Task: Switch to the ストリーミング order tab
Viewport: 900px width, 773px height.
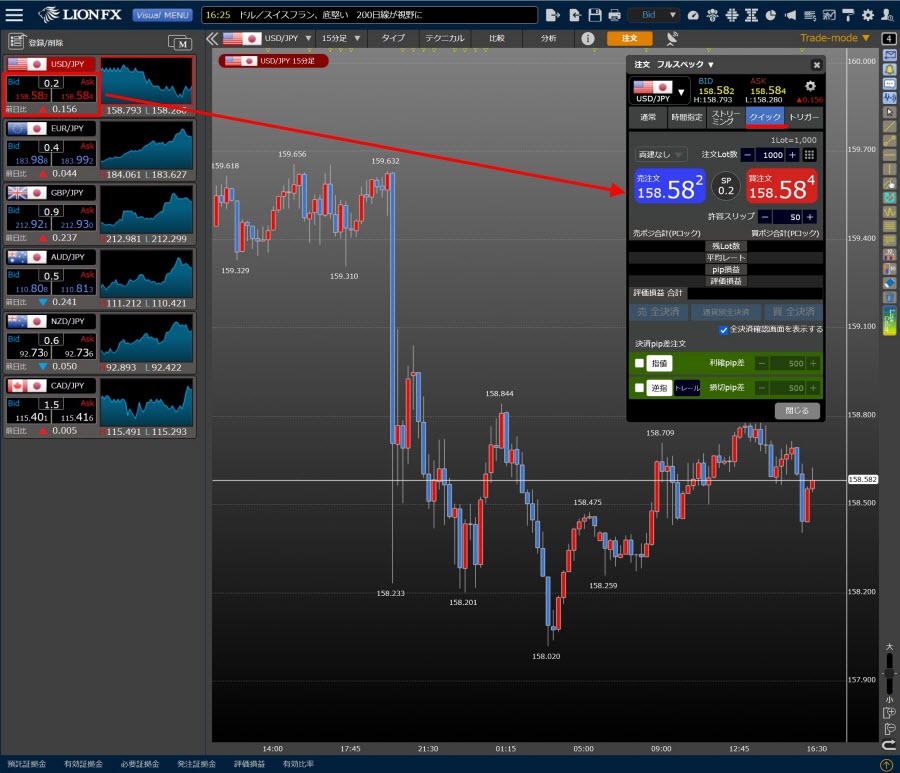Action: 727,117
